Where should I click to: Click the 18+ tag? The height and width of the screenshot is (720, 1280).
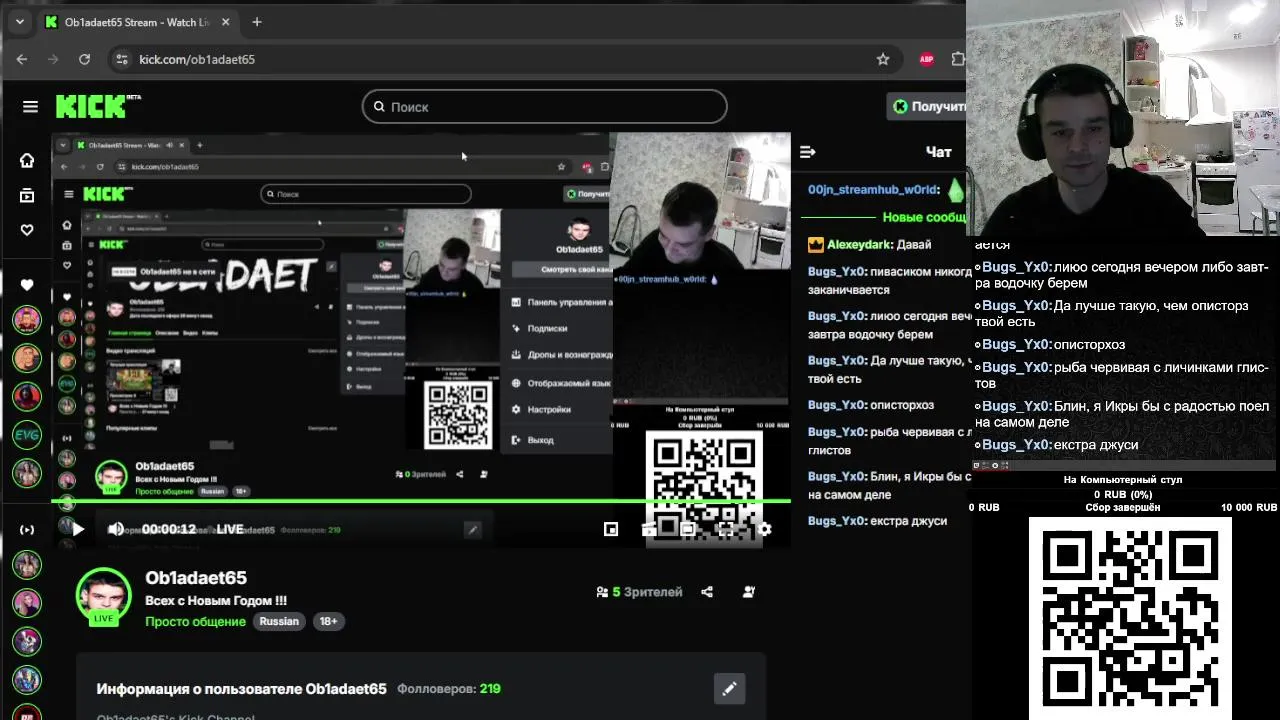(328, 621)
